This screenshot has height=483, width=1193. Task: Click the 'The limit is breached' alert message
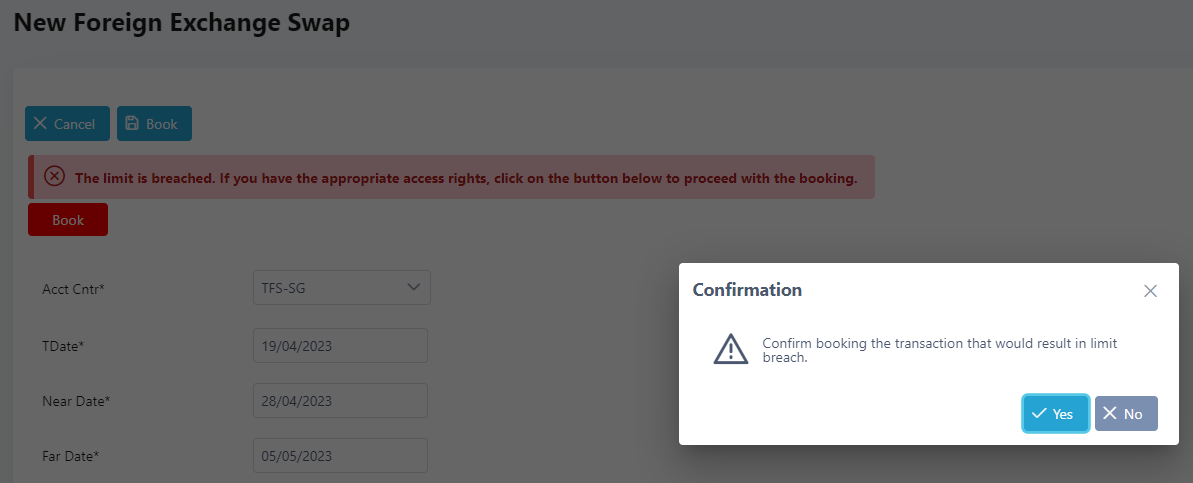point(466,179)
